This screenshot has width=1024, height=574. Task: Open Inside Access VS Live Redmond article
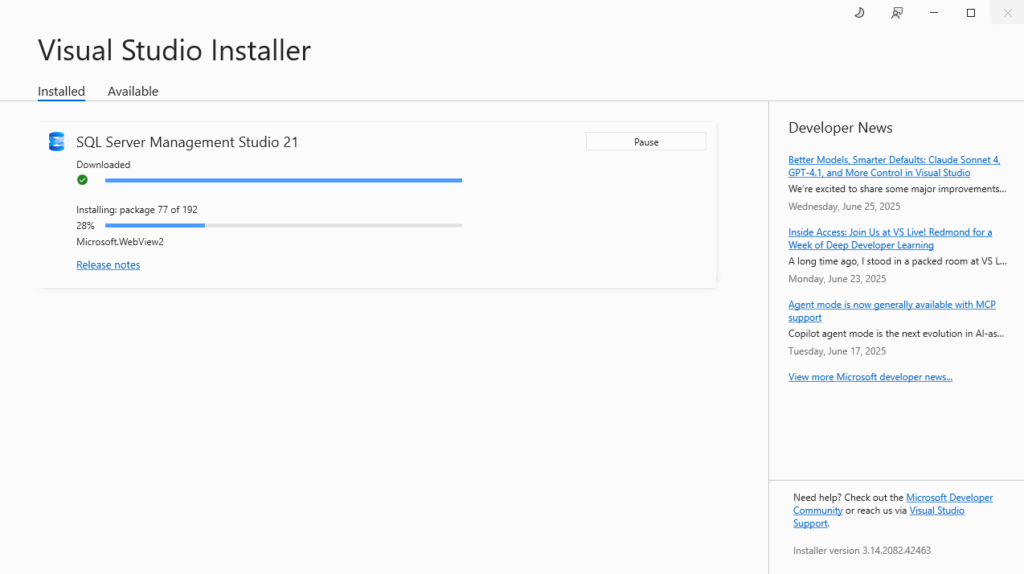pos(890,238)
